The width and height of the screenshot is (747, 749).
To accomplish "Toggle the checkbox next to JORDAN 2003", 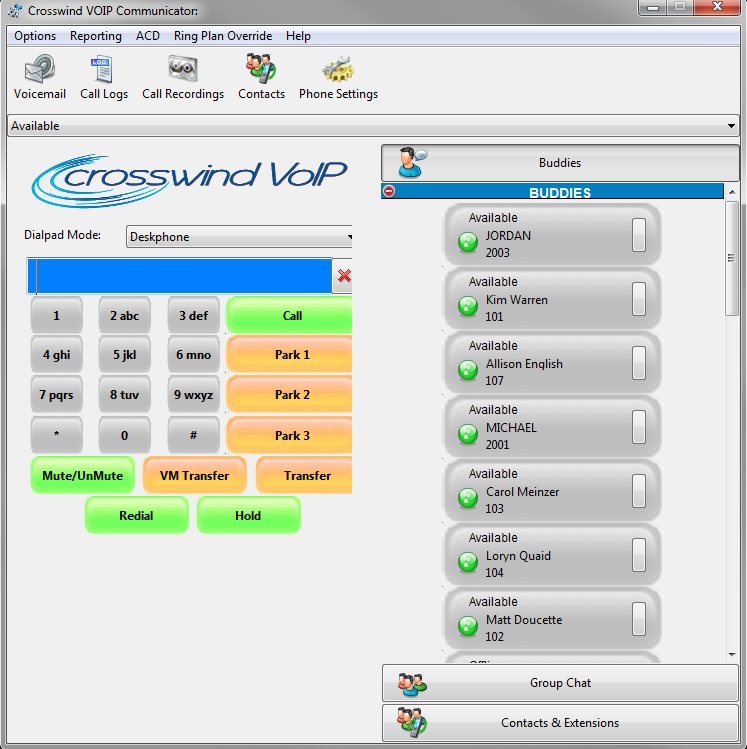I will click(639, 236).
